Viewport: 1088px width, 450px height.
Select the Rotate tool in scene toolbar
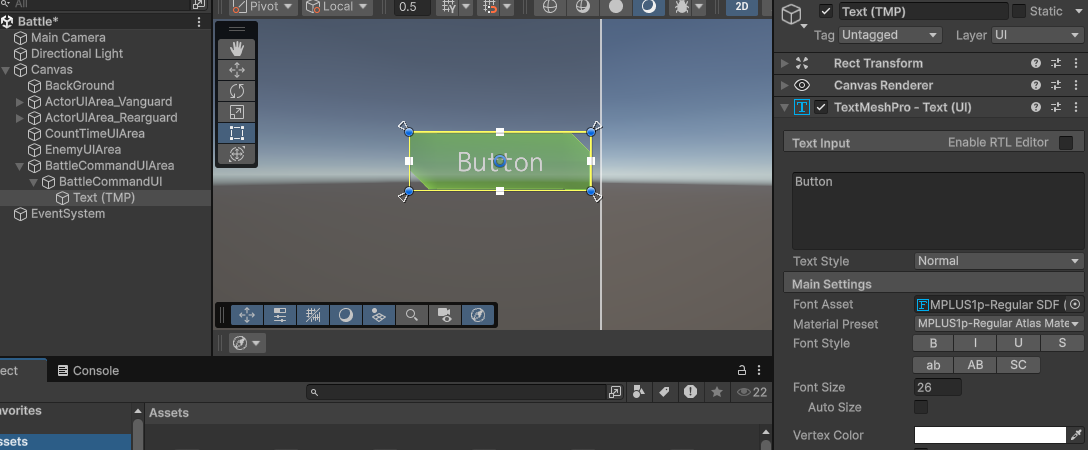click(237, 91)
